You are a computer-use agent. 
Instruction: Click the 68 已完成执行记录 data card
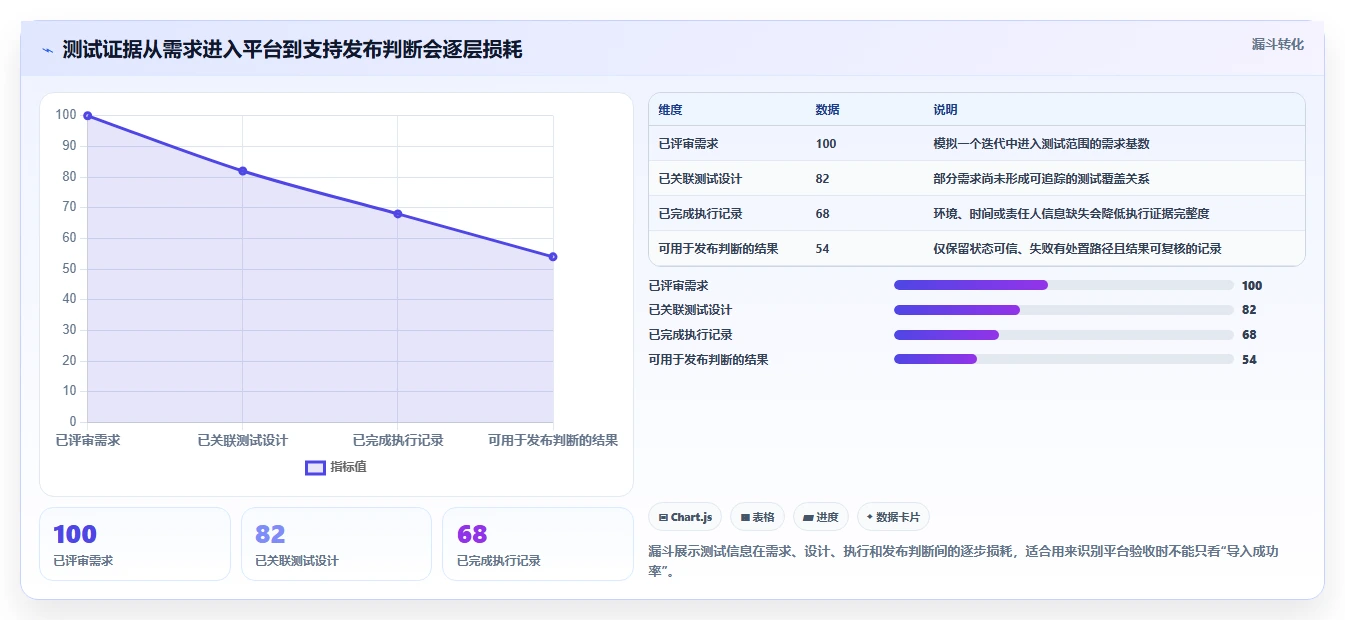538,544
